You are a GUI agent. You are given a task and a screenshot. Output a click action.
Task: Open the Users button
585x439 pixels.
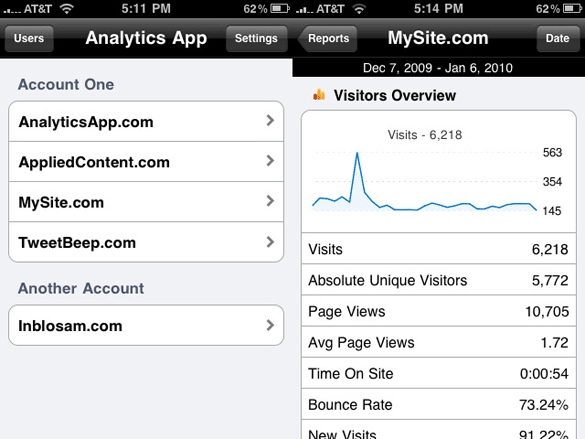click(x=29, y=38)
